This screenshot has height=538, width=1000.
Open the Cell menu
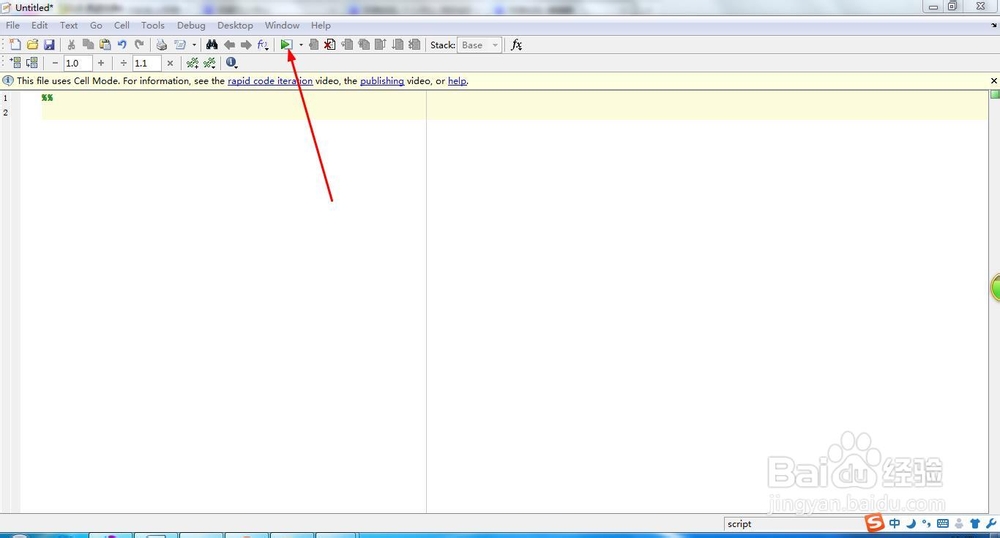coord(122,25)
